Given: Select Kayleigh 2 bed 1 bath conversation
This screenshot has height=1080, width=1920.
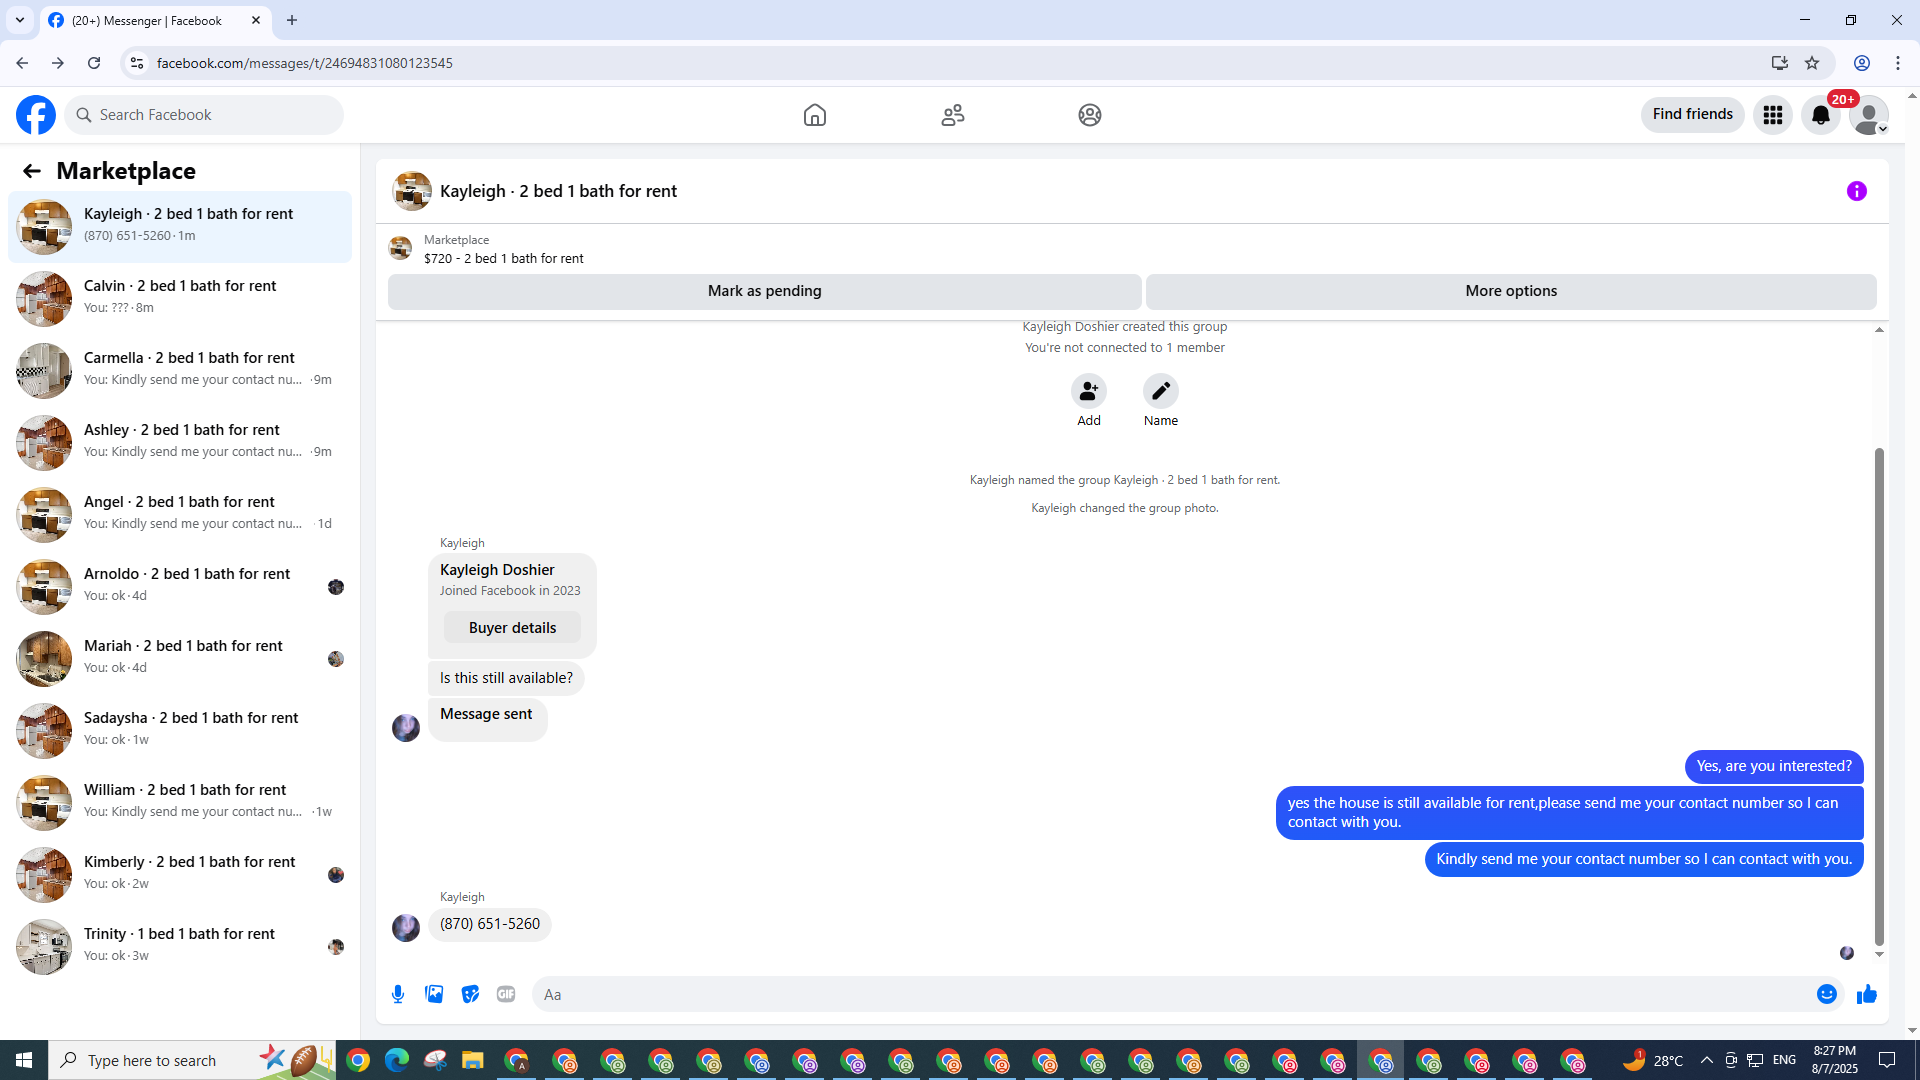Looking at the screenshot, I should 180,227.
